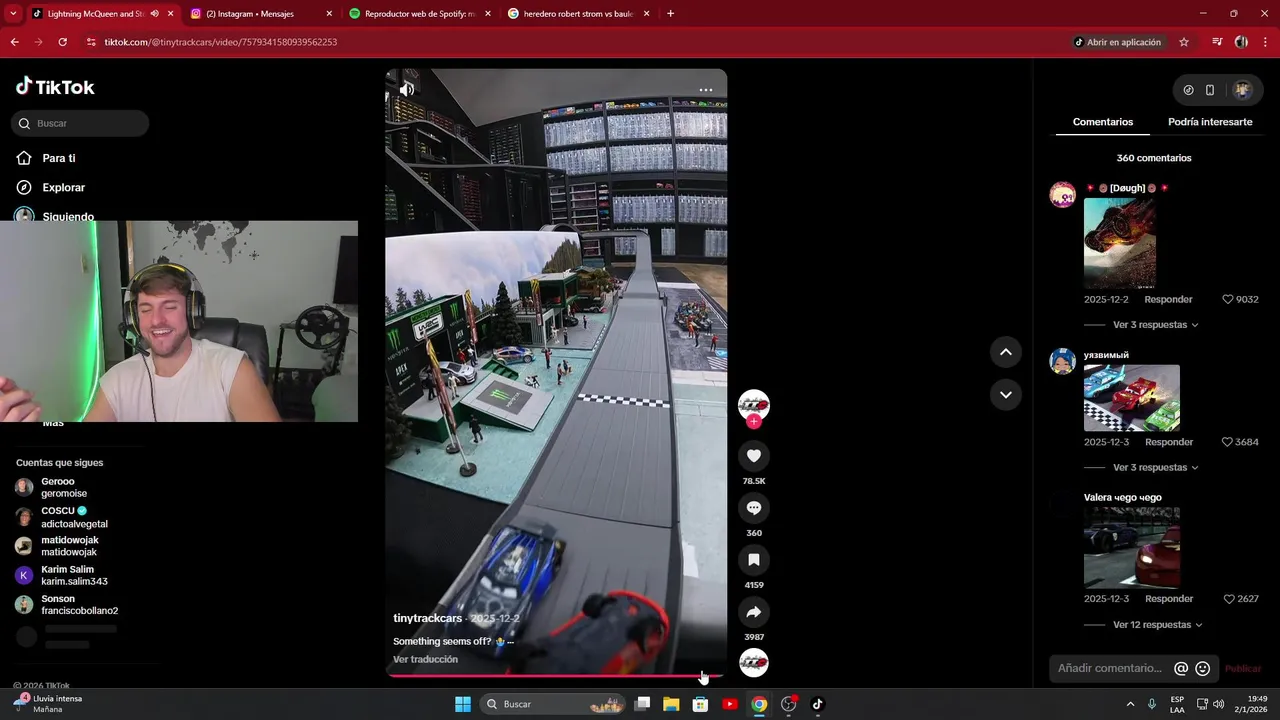1280x720 pixels.
Task: Reload the page
Action: 62,42
